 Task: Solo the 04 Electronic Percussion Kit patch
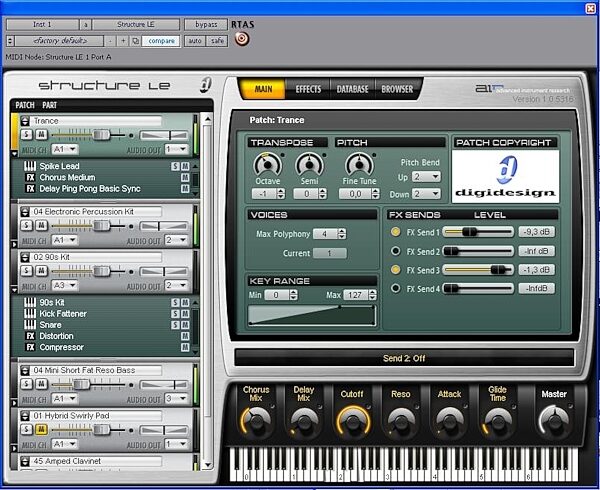26,225
